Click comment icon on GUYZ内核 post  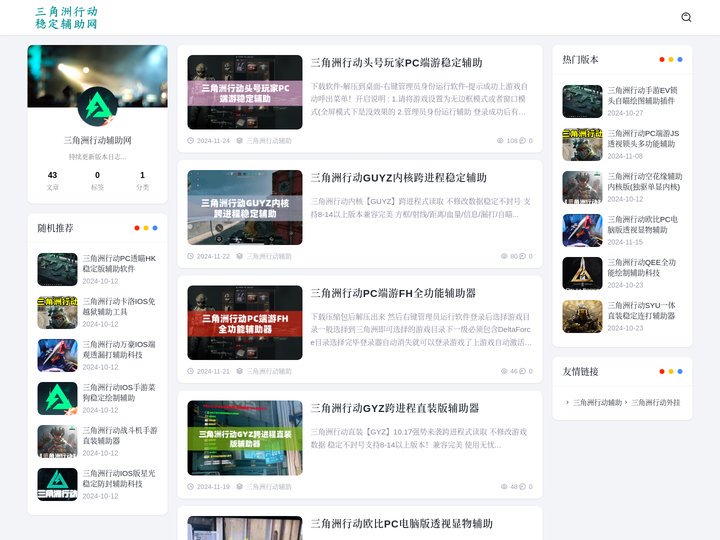(523, 256)
